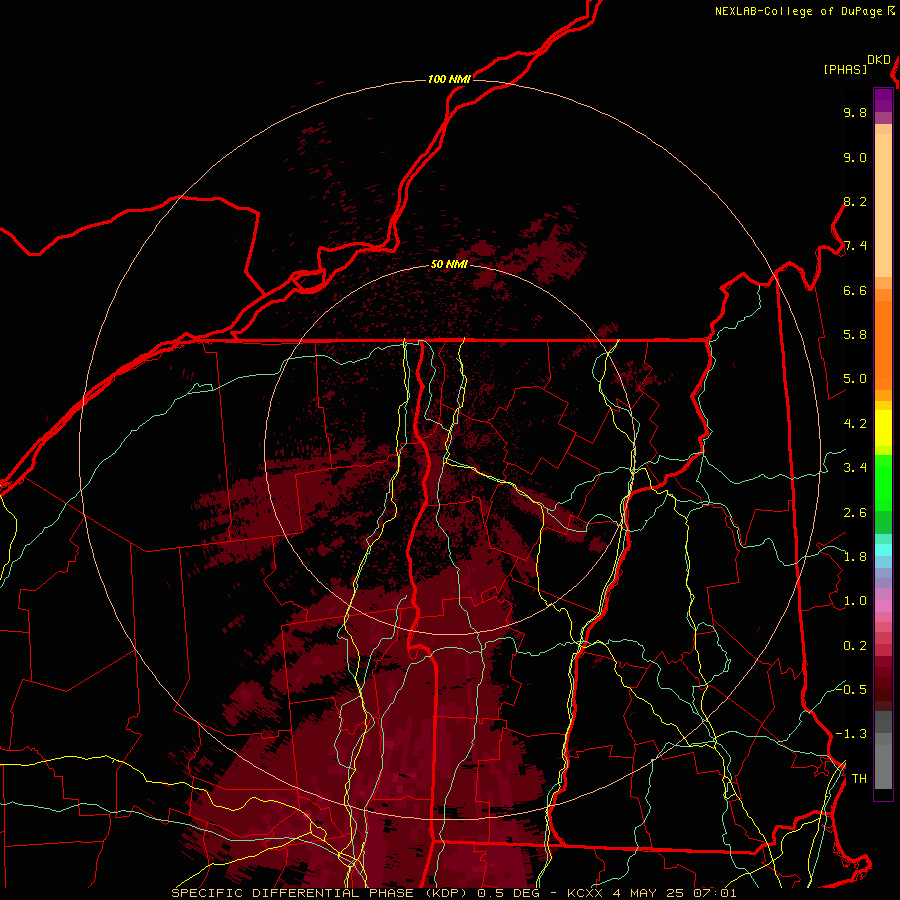Click the bright green band of the color scale
Image resolution: width=900 pixels, height=900 pixels.
pos(883,483)
